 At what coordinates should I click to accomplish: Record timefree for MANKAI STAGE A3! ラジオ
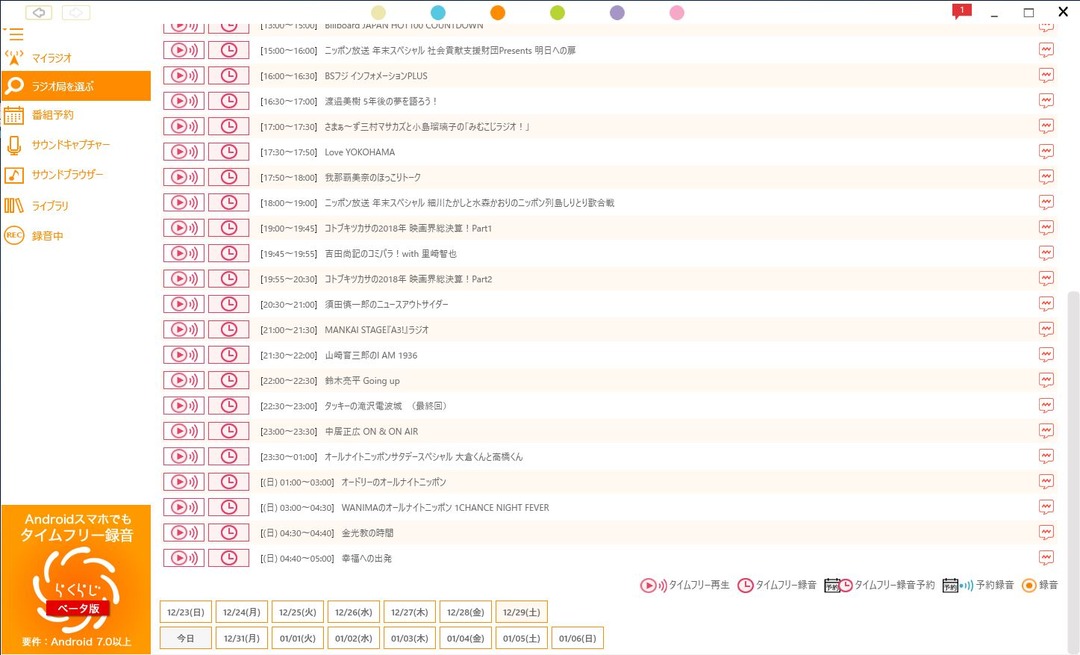pyautogui.click(x=229, y=329)
